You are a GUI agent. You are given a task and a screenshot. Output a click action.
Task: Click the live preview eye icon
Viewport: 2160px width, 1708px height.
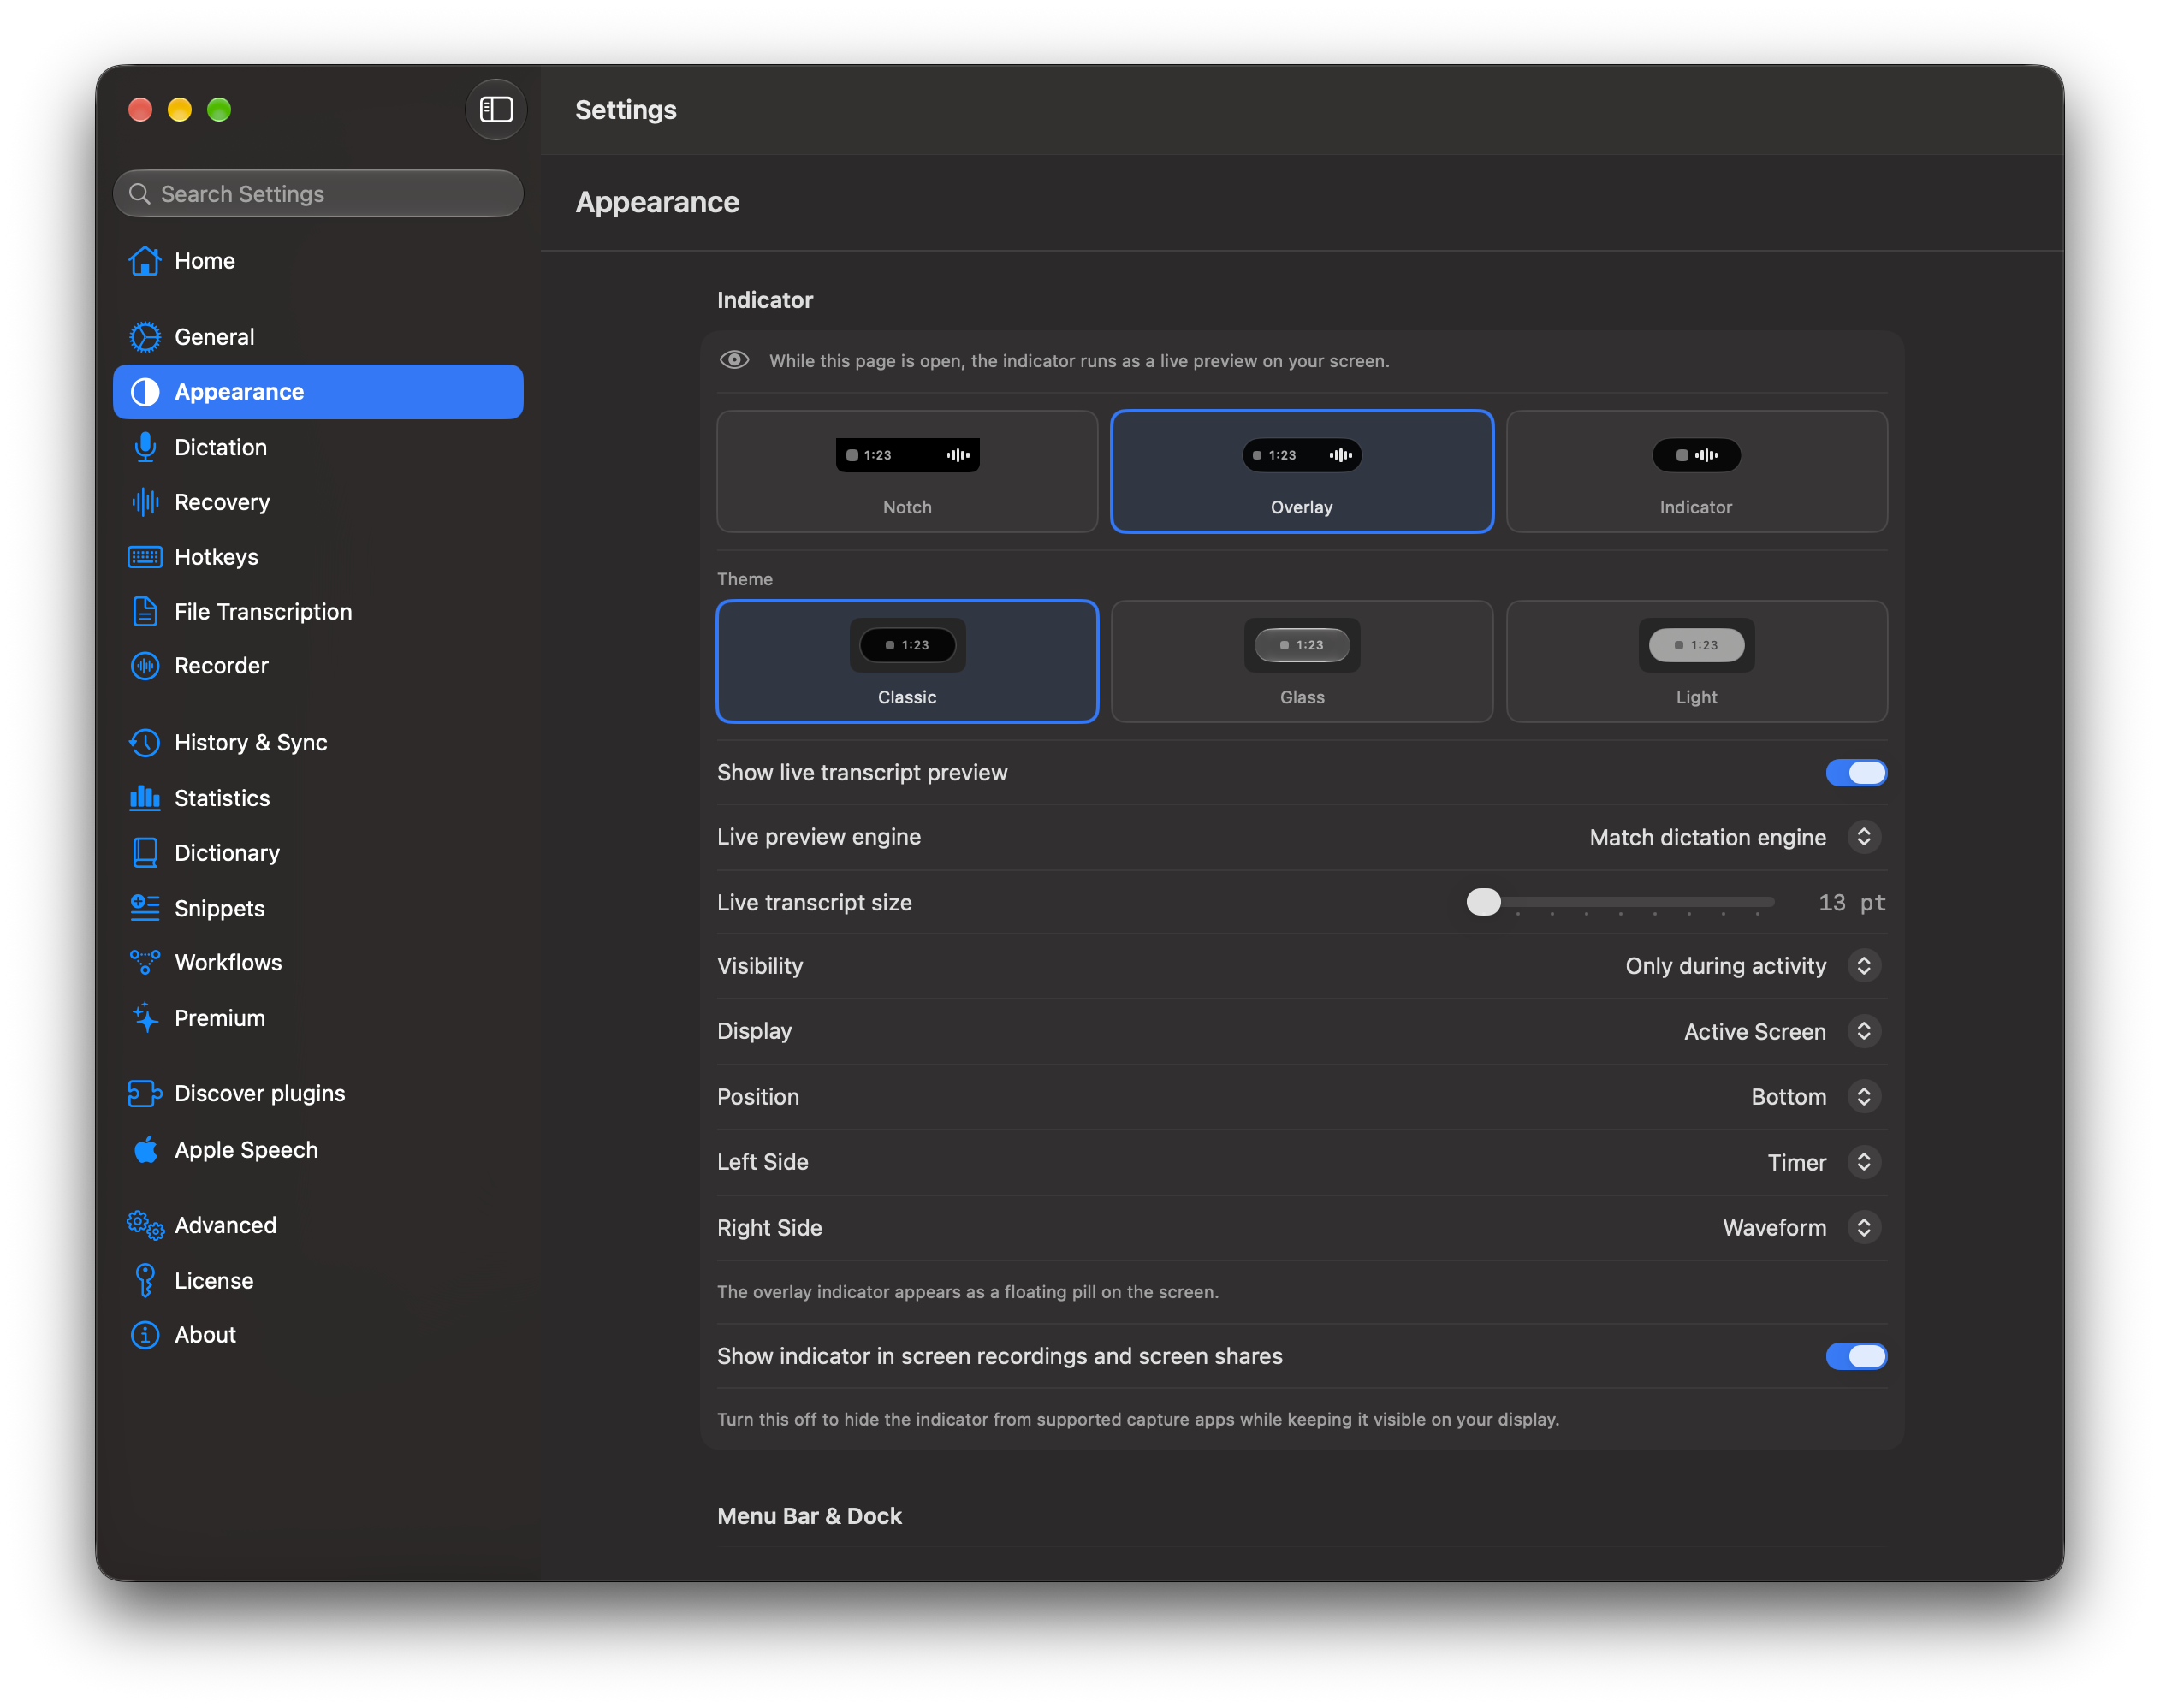[734, 360]
